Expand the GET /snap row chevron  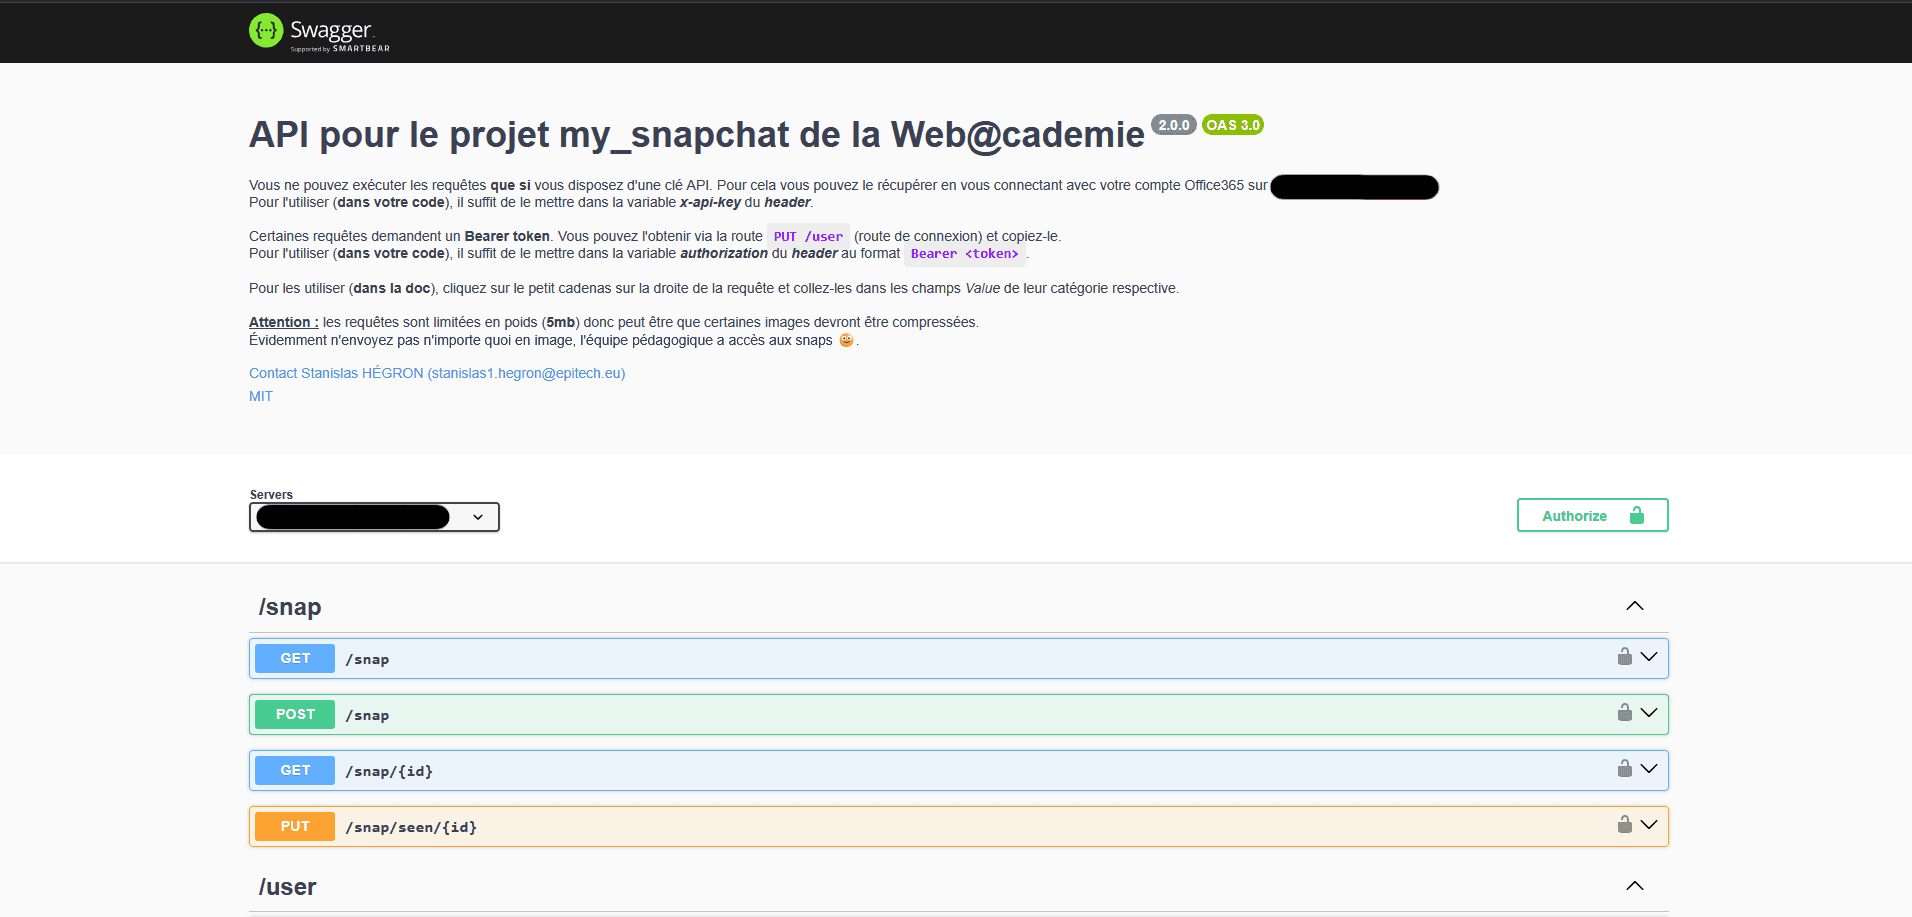pyautogui.click(x=1649, y=657)
